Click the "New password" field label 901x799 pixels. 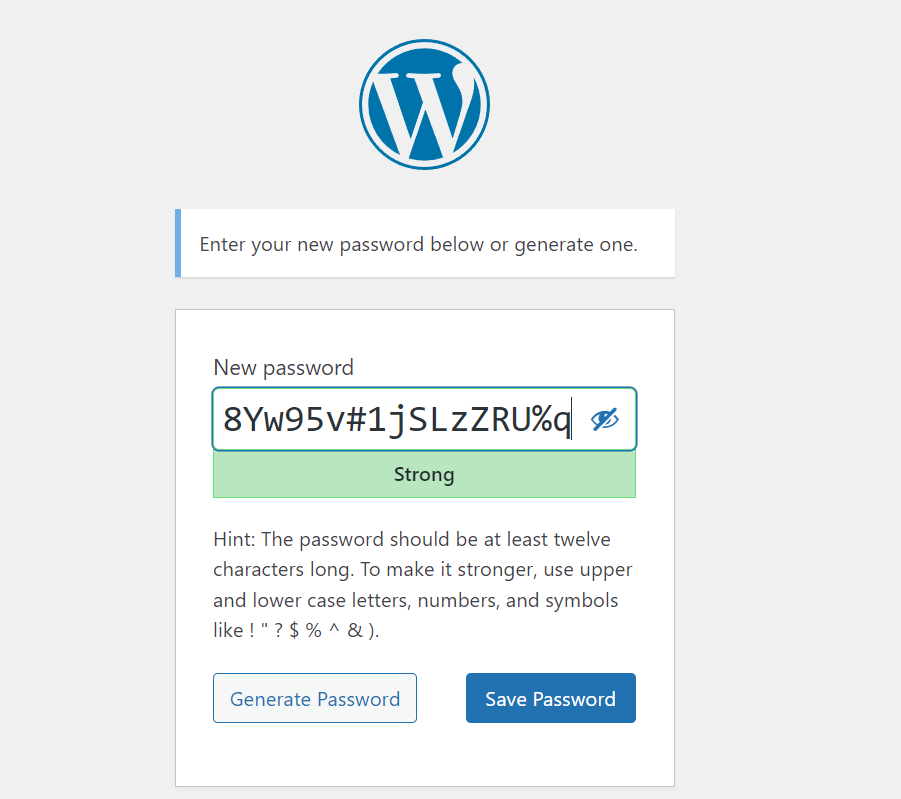pos(283,368)
